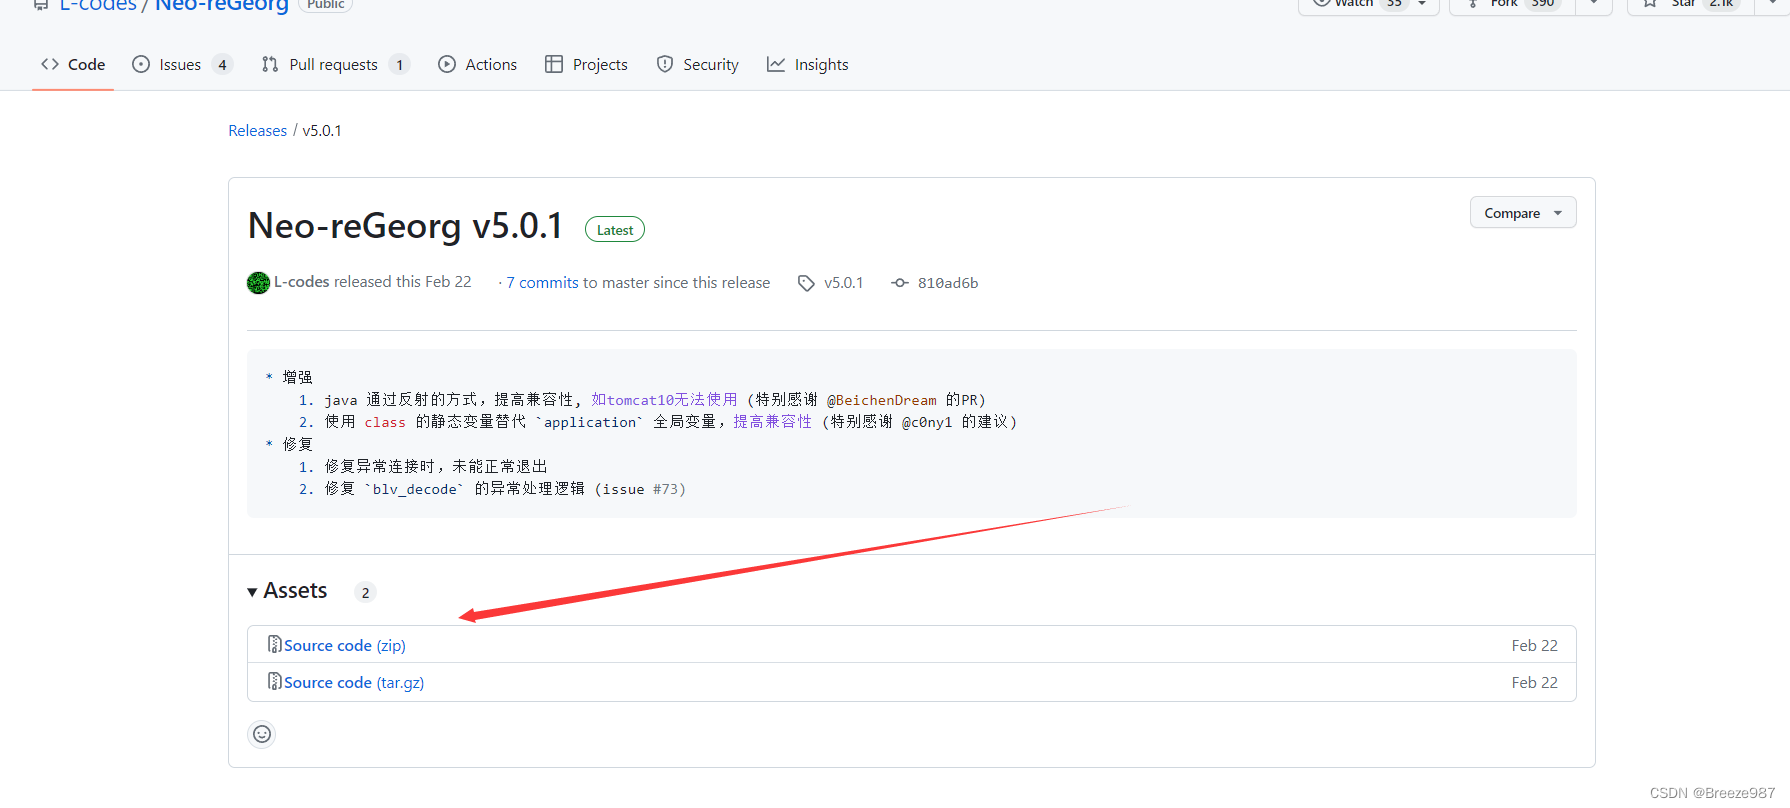Go to the Security tab
Image resolution: width=1790 pixels, height=808 pixels.
coord(697,64)
